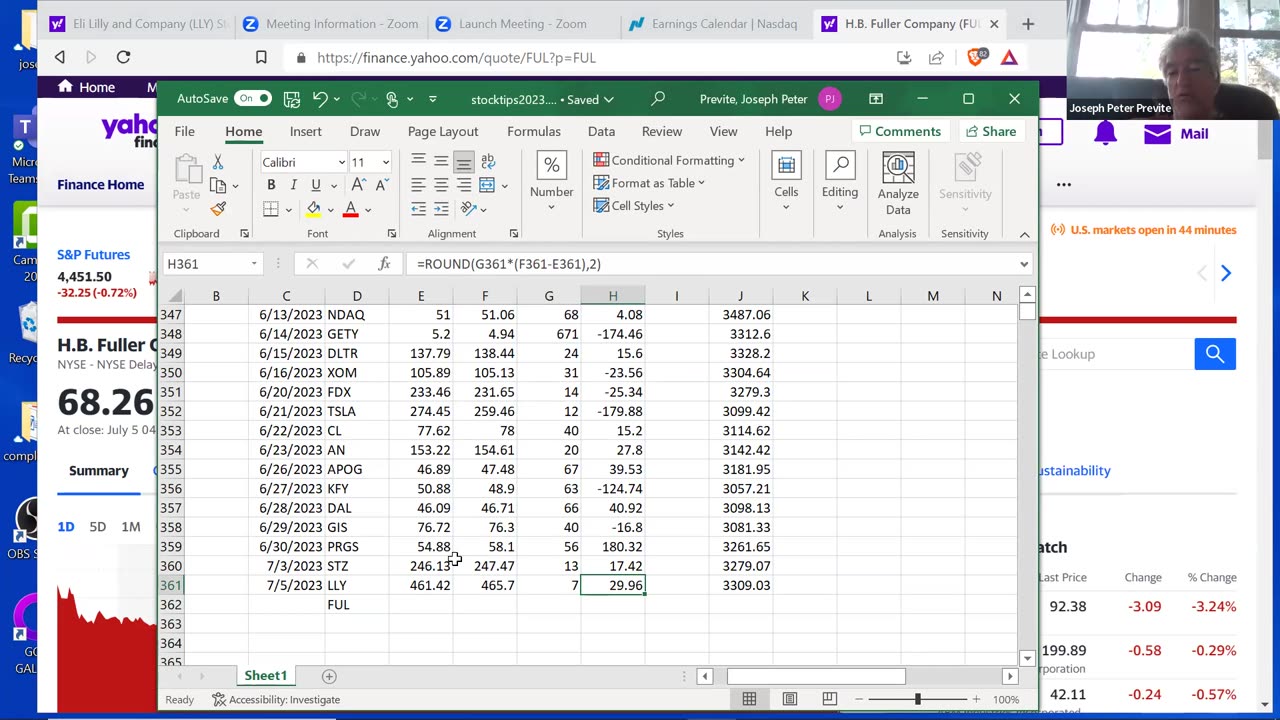Open the Excel search magnifier
Screen dimensions: 1280x720
coord(658,99)
